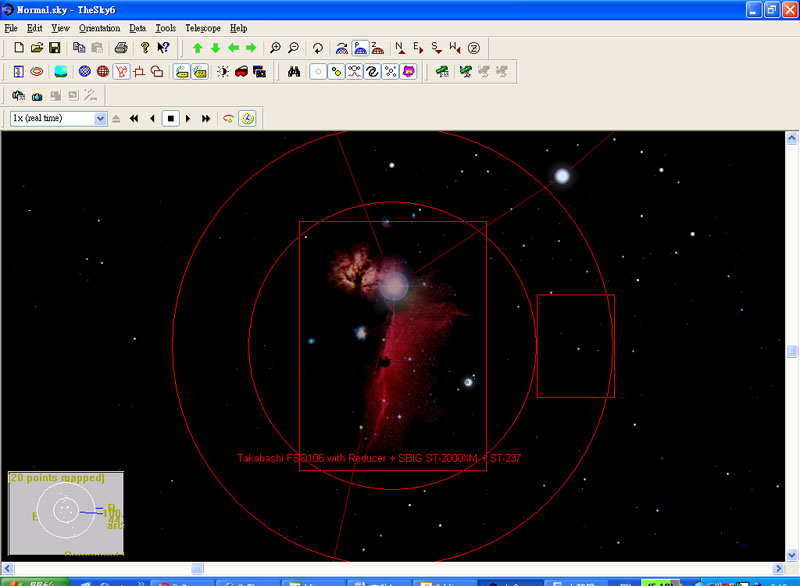Click the horizontal scrollbar at bottom
This screenshot has width=800, height=586.
click(196, 568)
